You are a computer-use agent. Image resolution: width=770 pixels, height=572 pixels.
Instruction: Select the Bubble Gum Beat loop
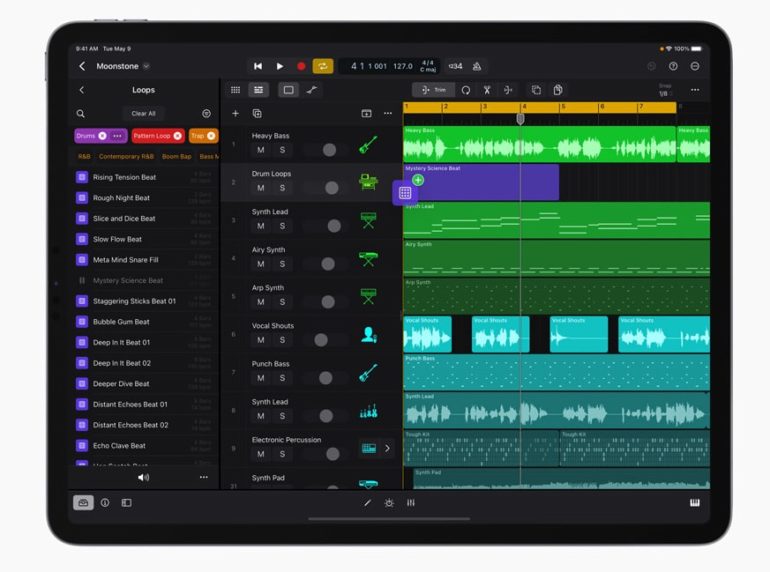pos(145,322)
